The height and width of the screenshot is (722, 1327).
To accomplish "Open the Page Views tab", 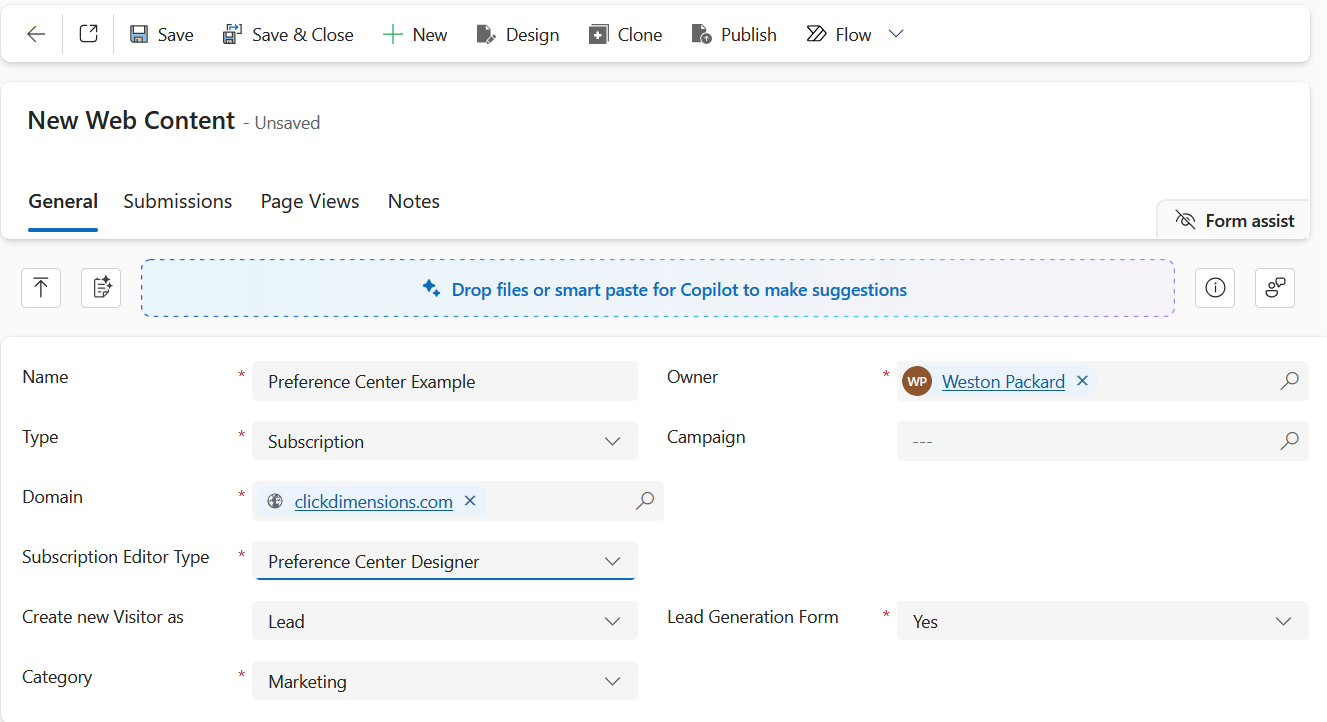I will point(310,201).
